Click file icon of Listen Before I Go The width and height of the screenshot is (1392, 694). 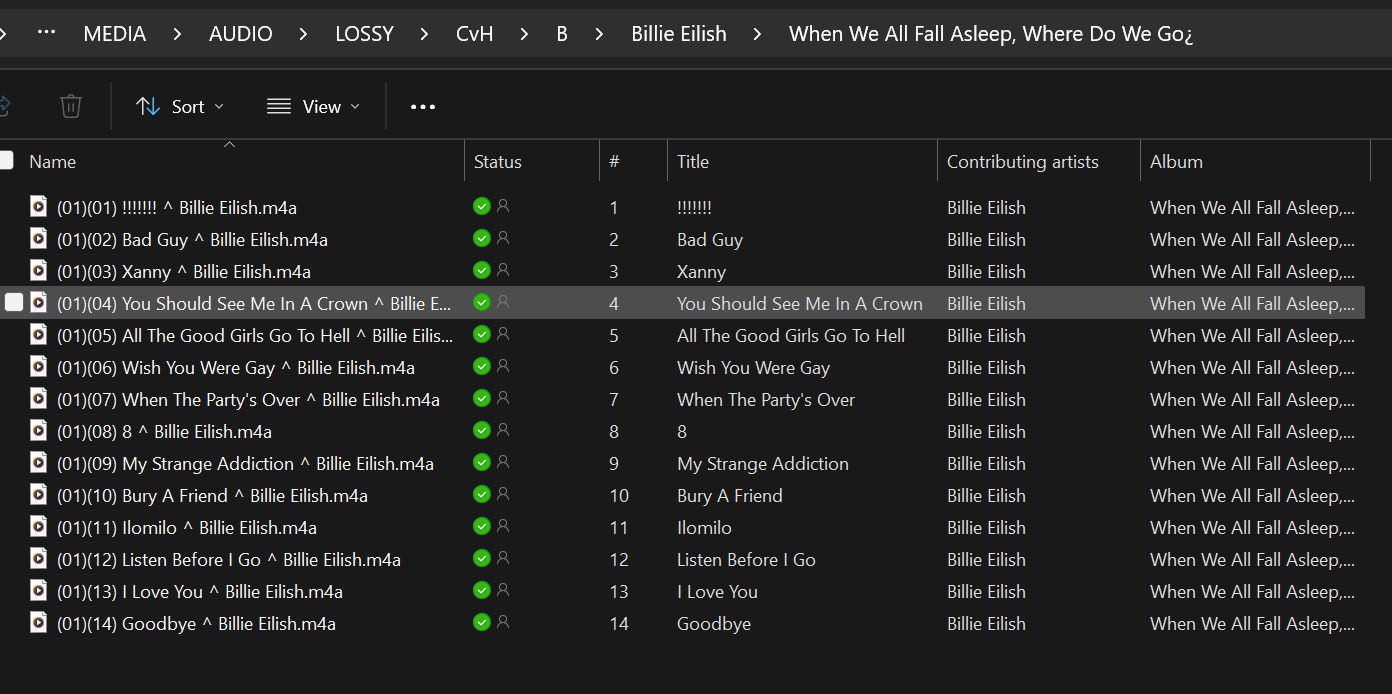38,559
